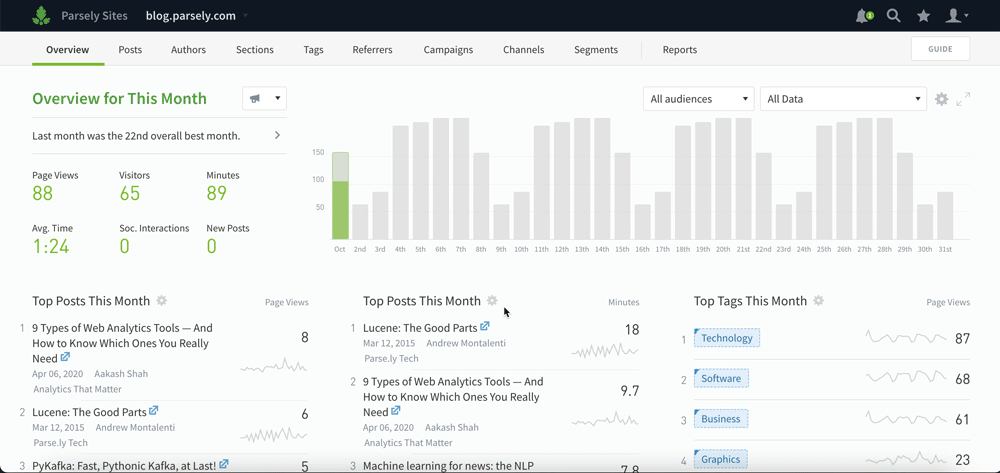
Task: Switch to the Referrers tab
Action: pyautogui.click(x=372, y=50)
